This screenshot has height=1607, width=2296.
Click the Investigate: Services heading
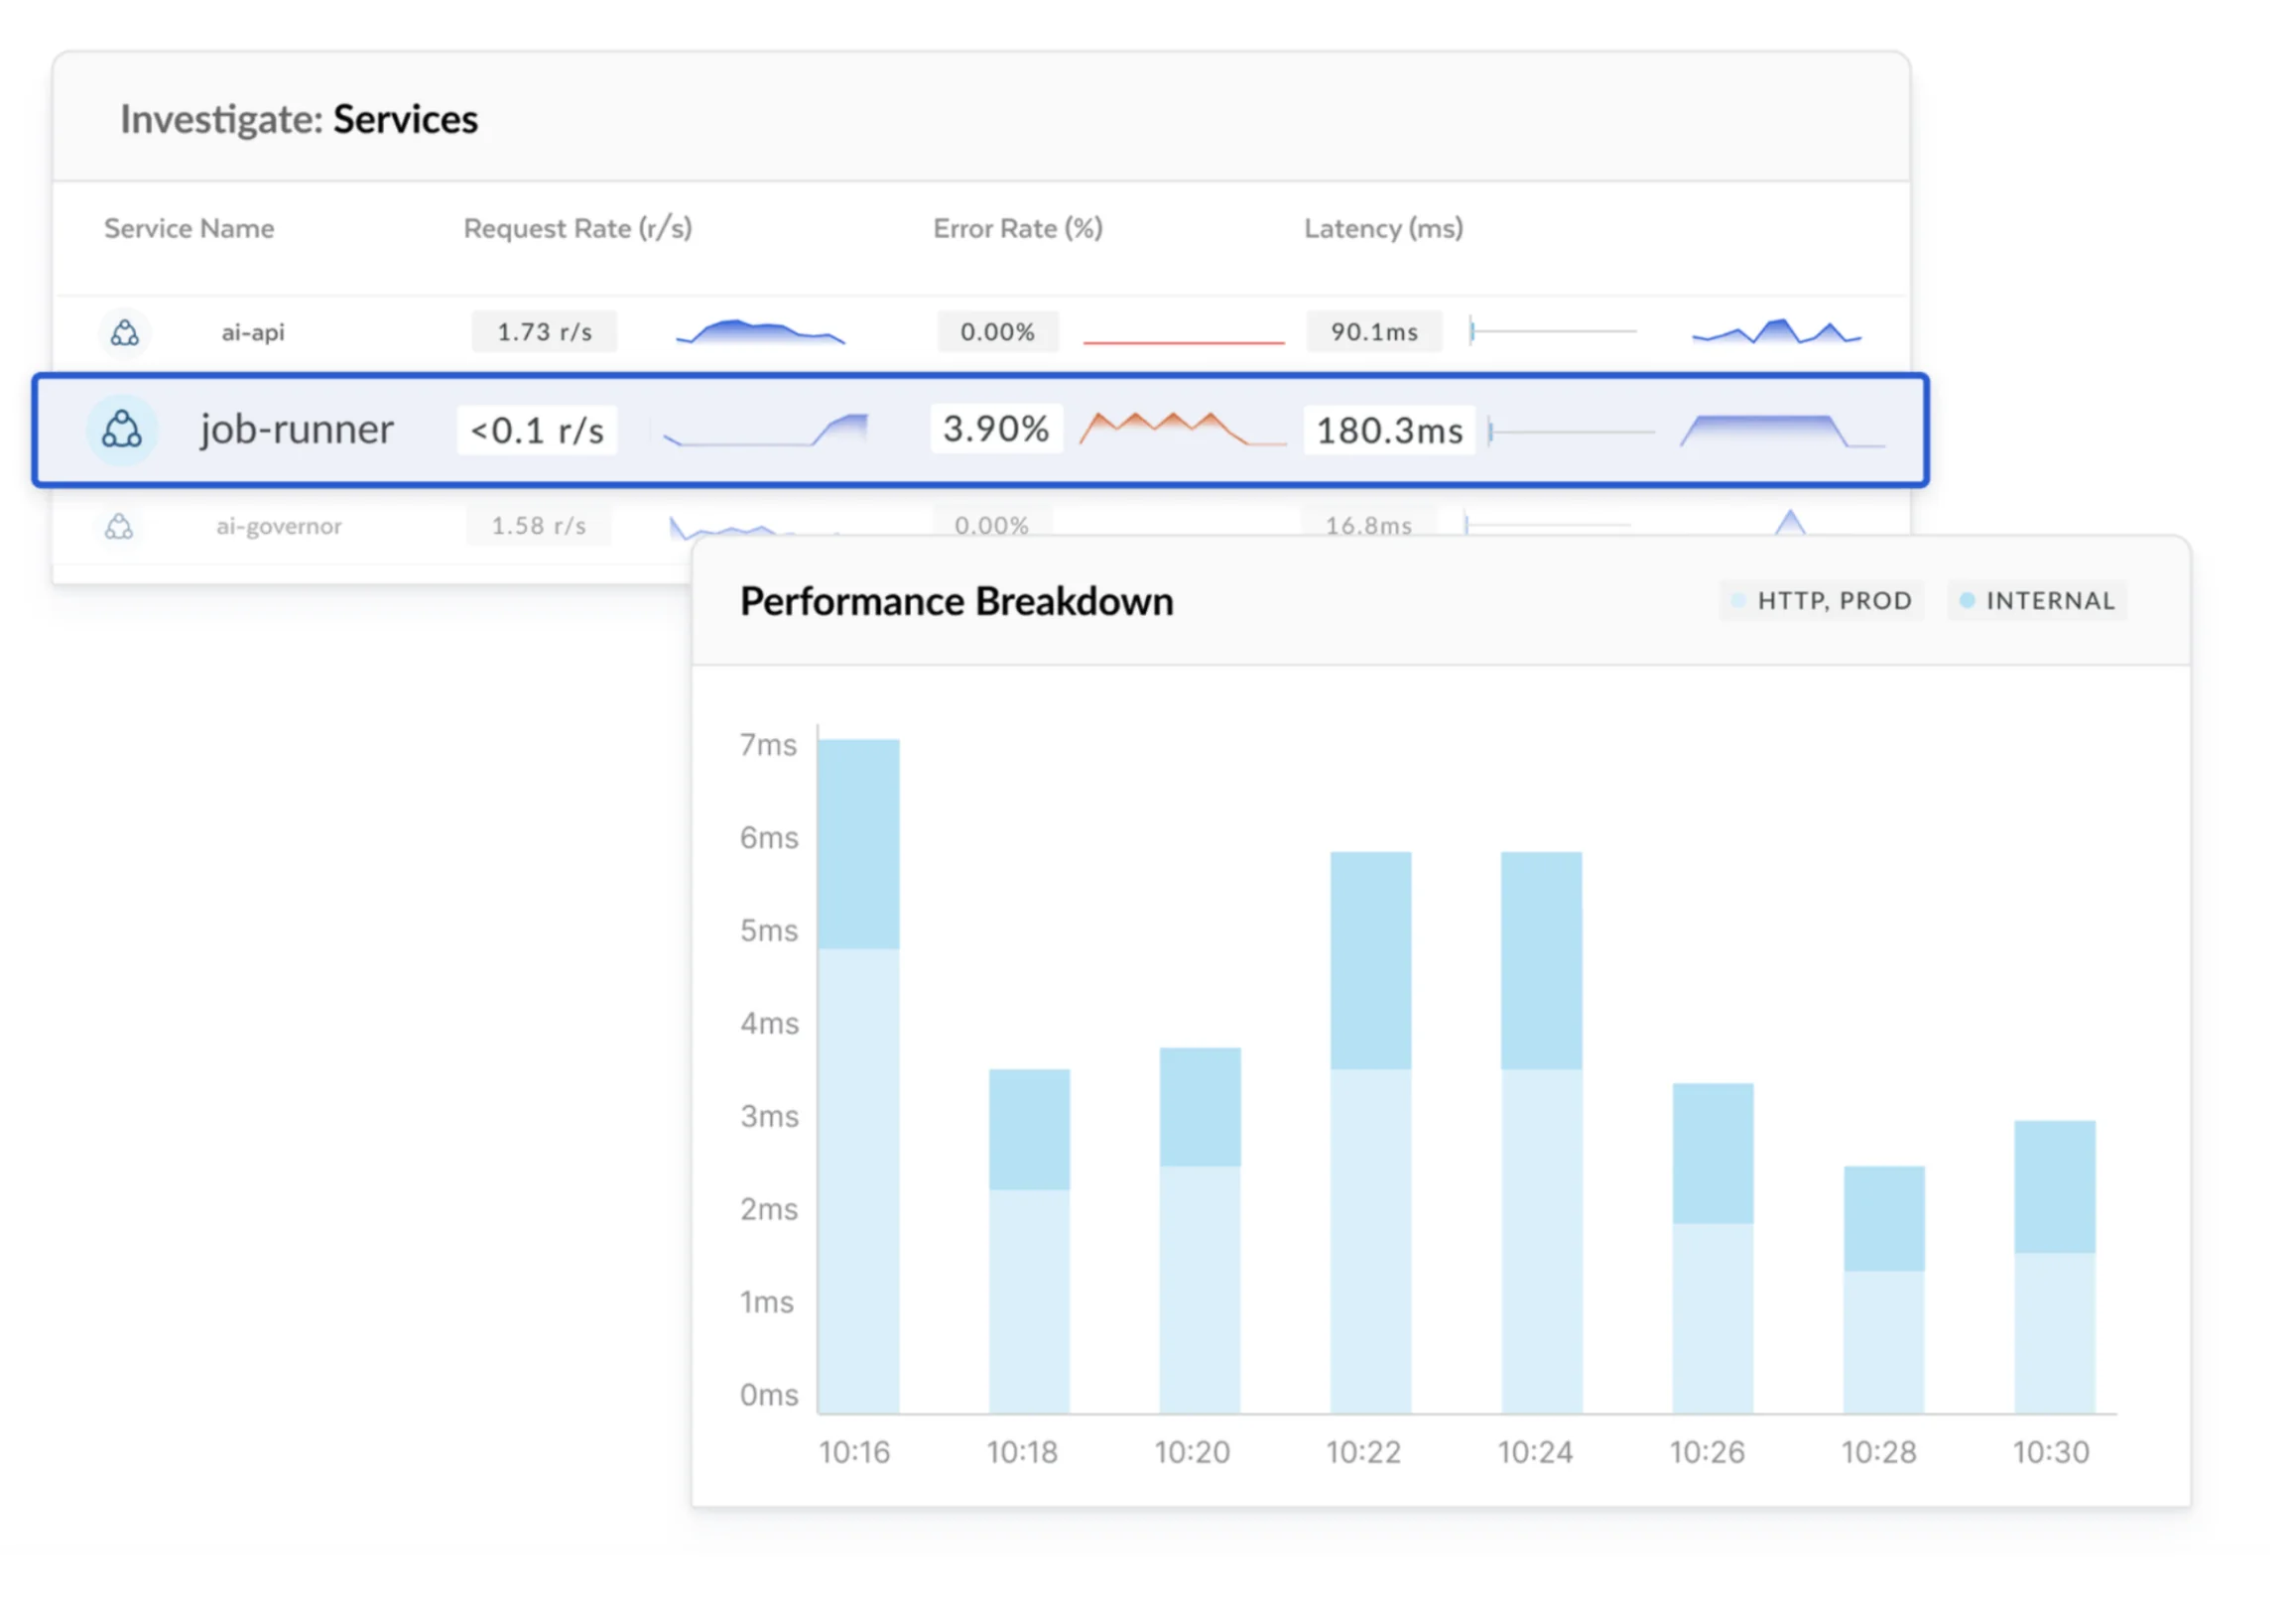299,119
